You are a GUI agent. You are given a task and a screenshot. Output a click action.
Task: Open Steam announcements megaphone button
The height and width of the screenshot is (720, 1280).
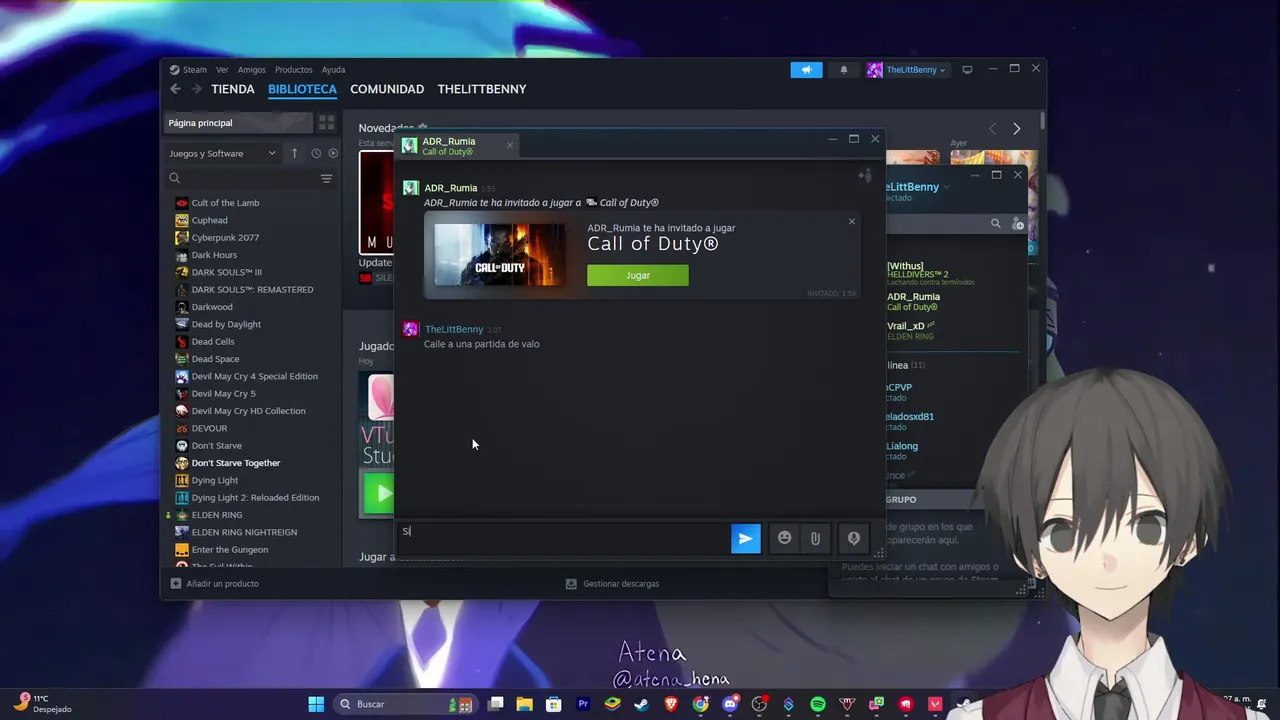(x=806, y=70)
